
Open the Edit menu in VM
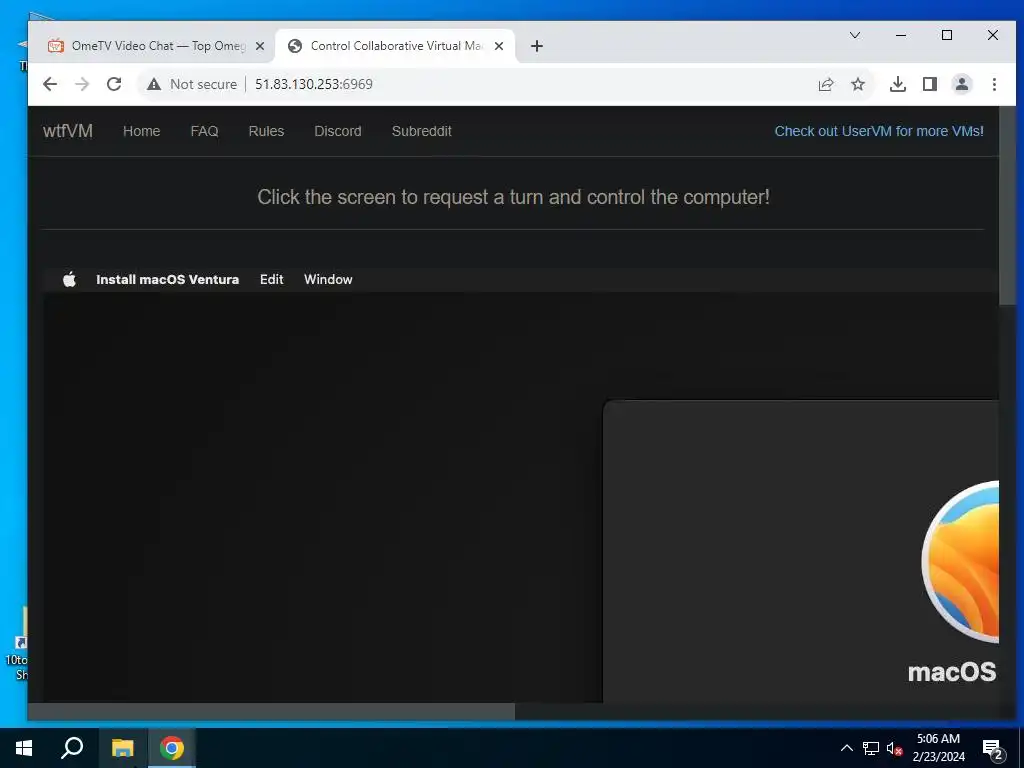coord(272,280)
